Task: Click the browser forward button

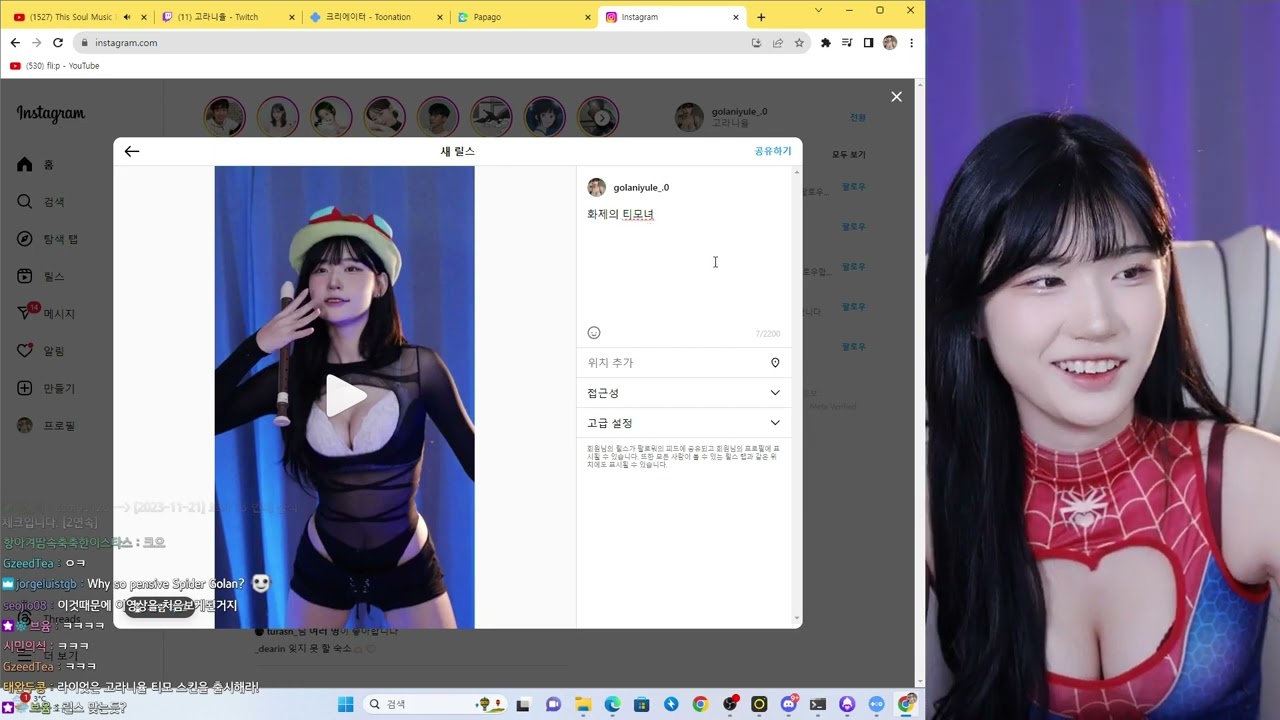Action: click(37, 43)
